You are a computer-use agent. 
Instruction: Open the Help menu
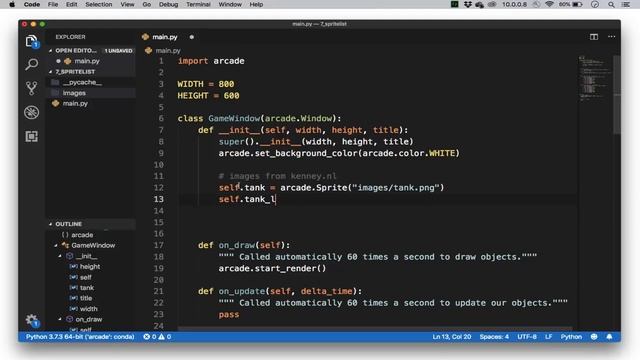(256, 4)
